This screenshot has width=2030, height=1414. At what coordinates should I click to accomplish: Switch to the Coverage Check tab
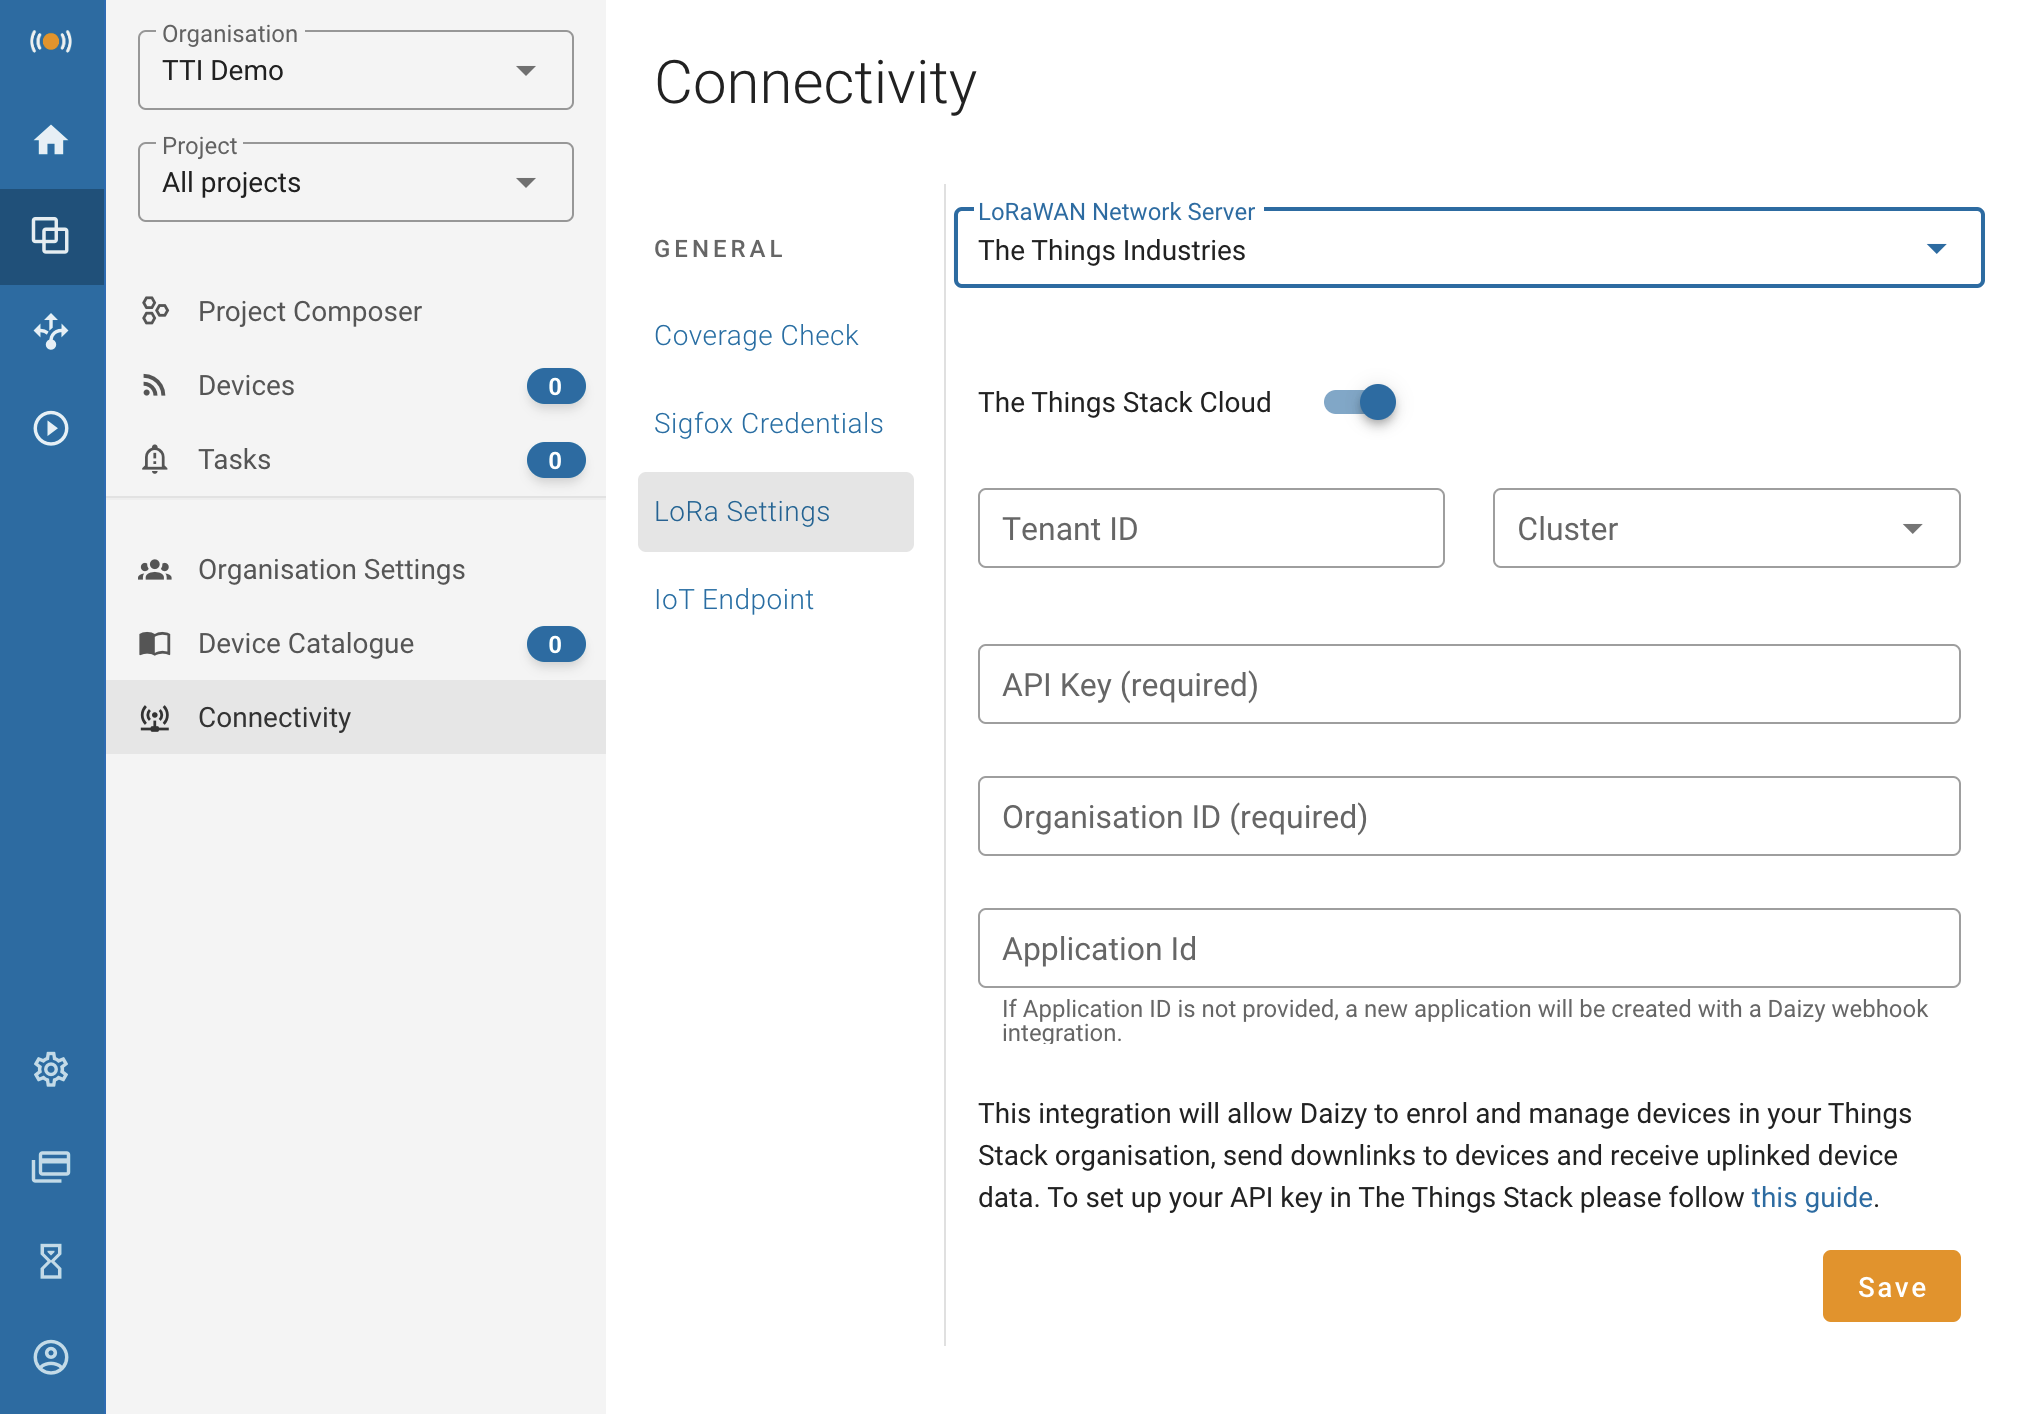[x=756, y=335]
